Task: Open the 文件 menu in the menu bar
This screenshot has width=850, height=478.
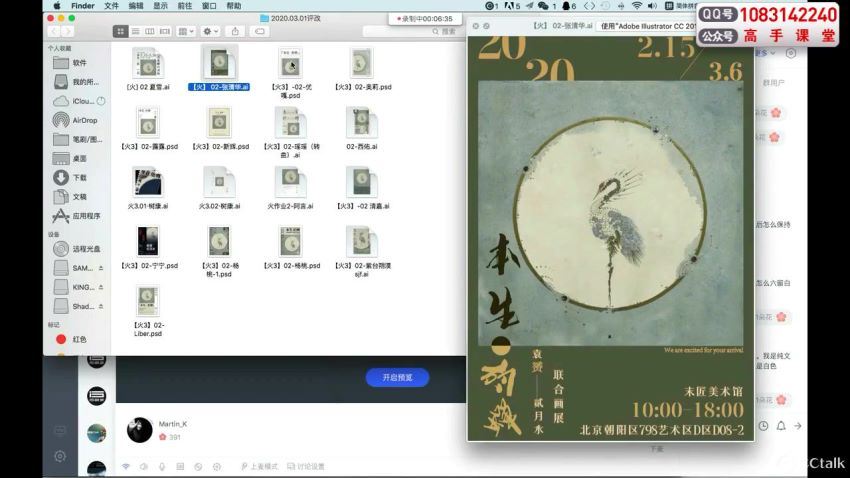Action: [x=111, y=6]
